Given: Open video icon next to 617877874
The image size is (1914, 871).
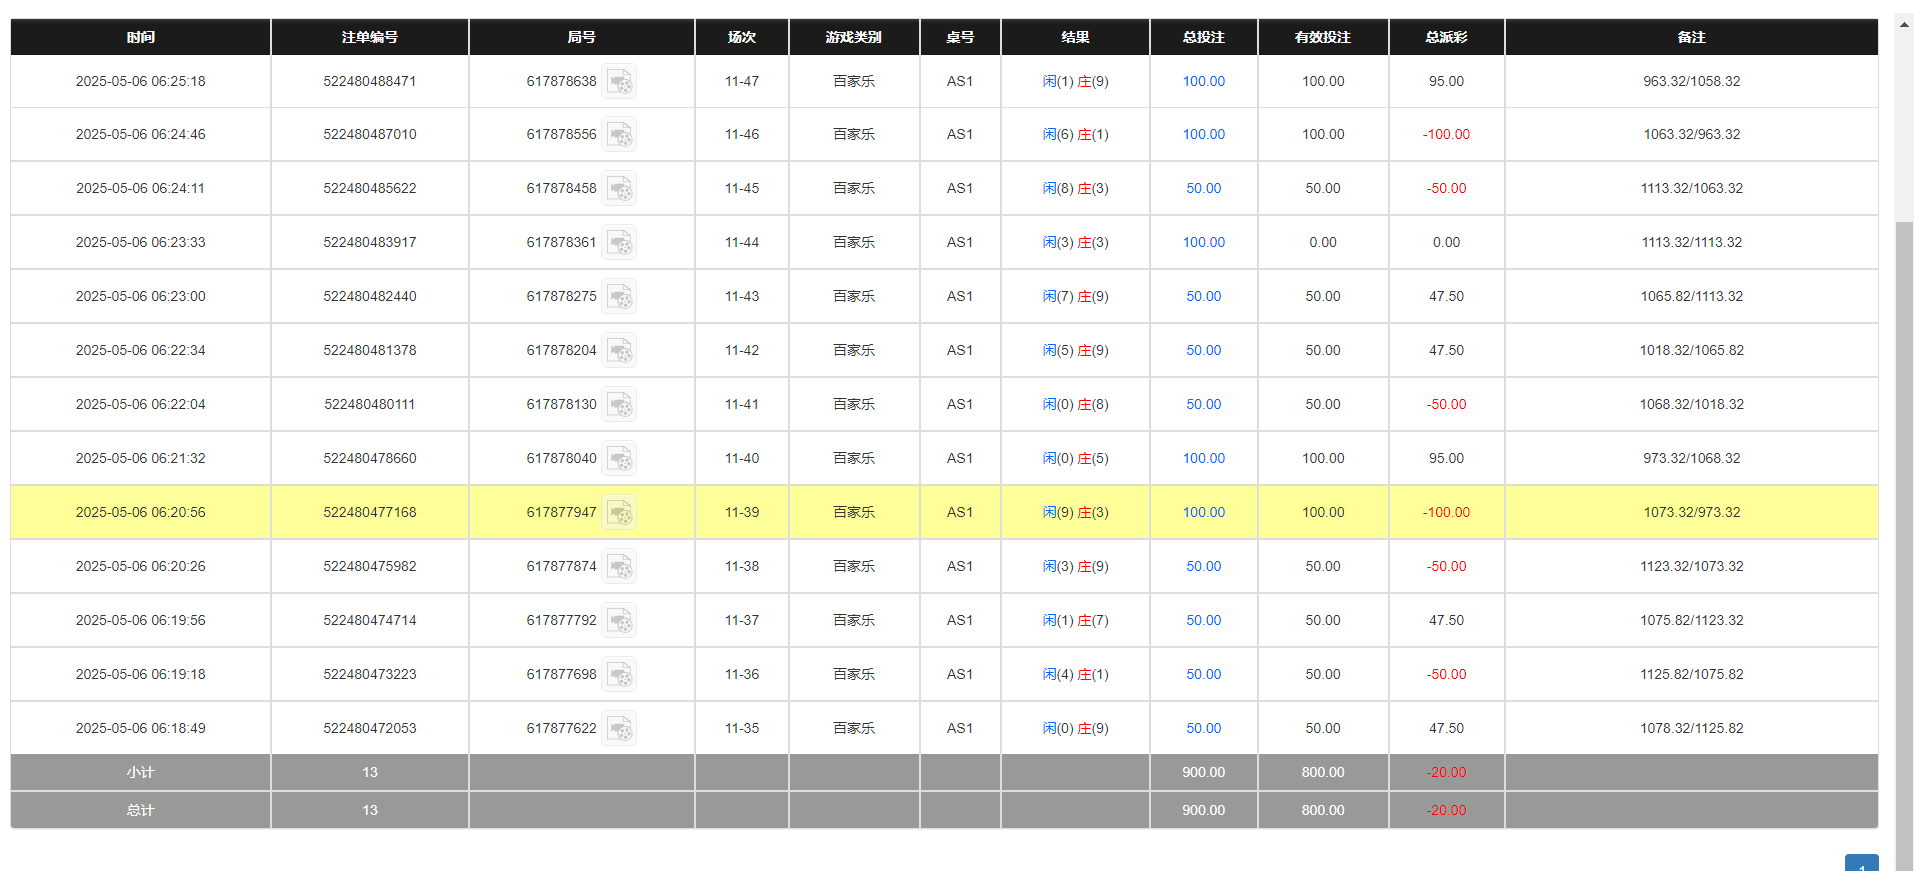Looking at the screenshot, I should pyautogui.click(x=619, y=566).
